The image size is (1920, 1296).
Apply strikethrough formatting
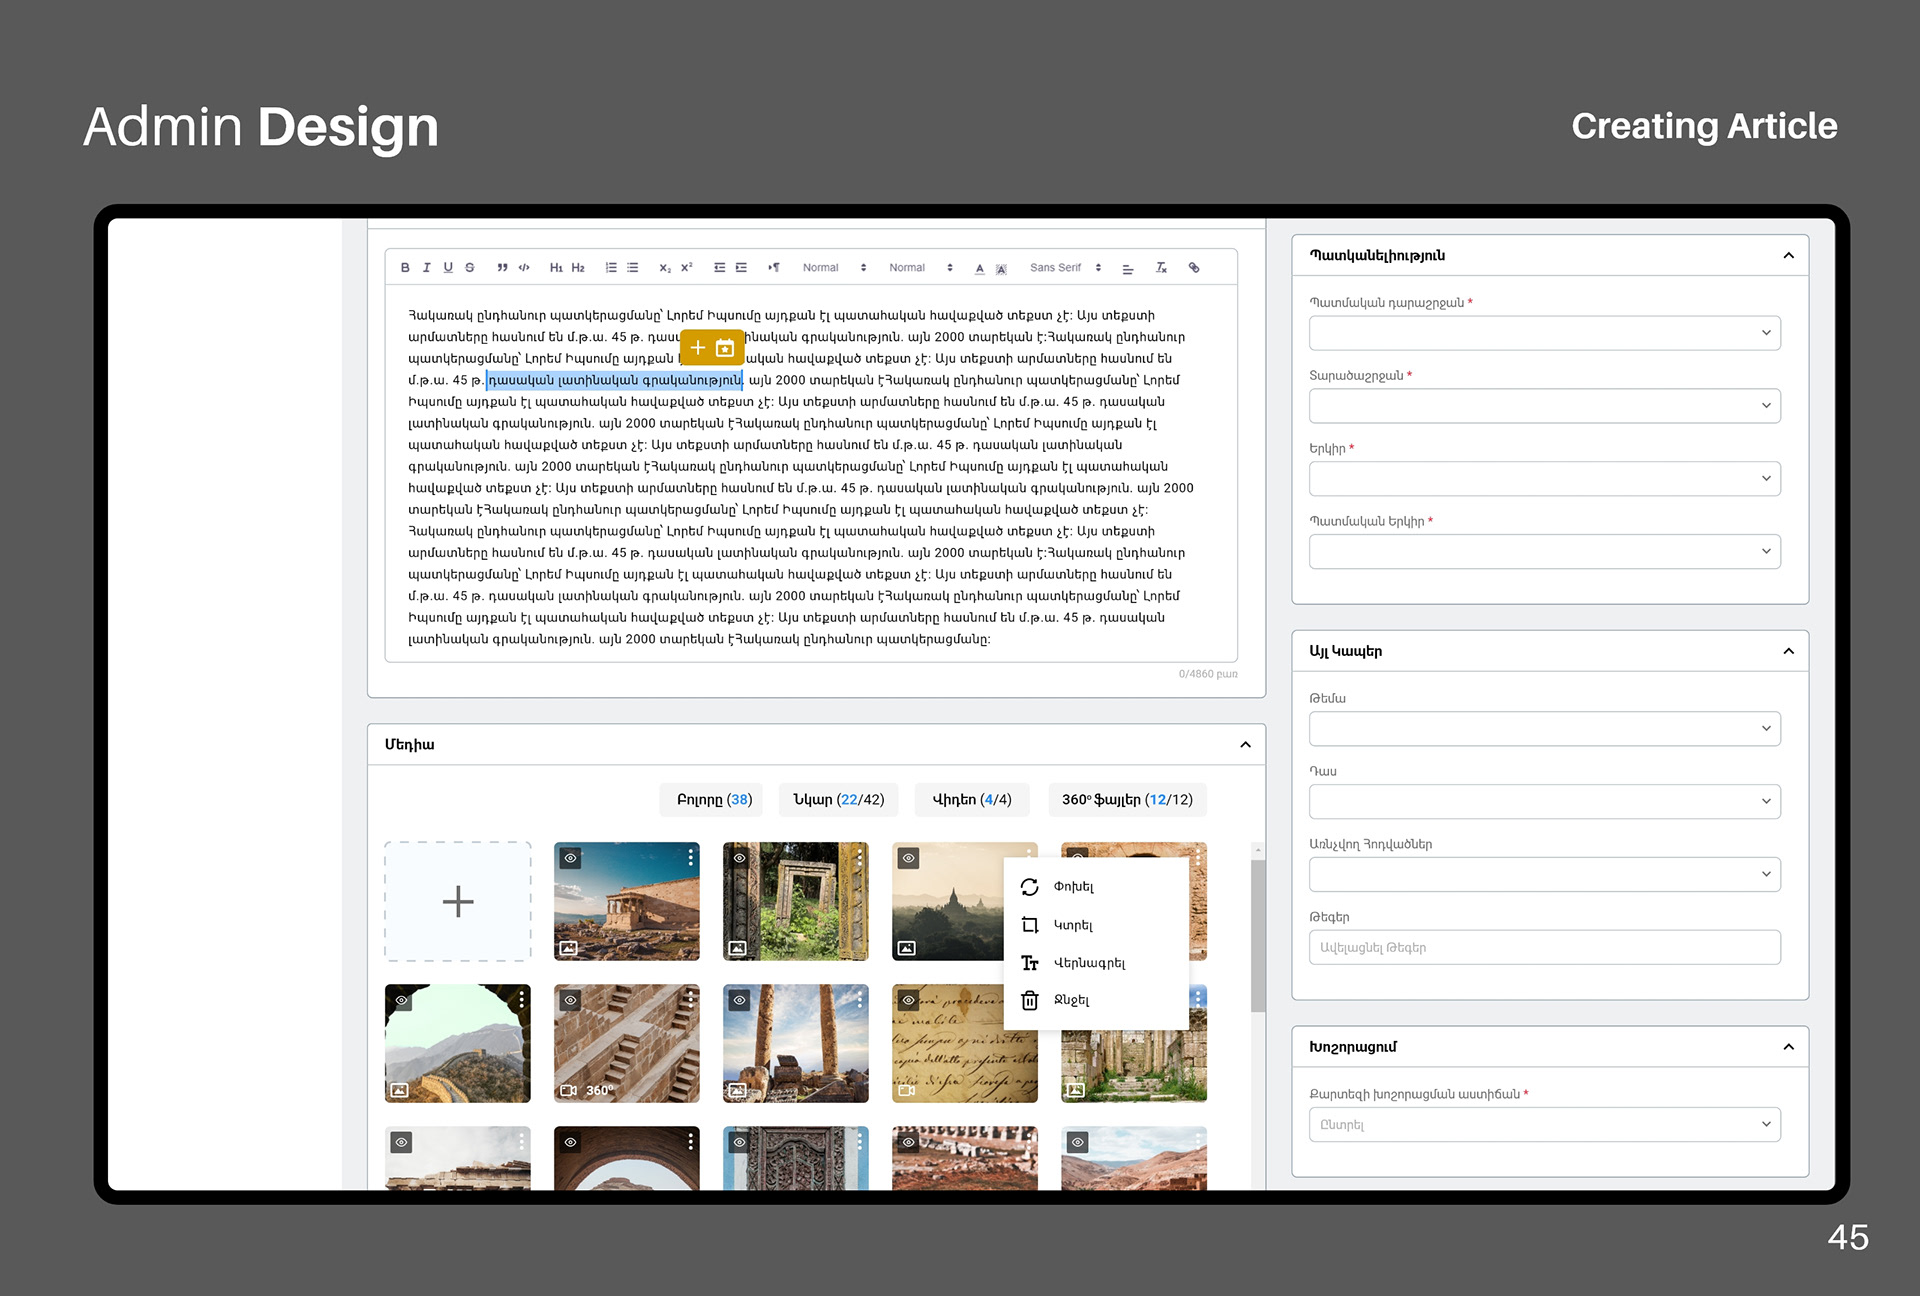coord(469,268)
